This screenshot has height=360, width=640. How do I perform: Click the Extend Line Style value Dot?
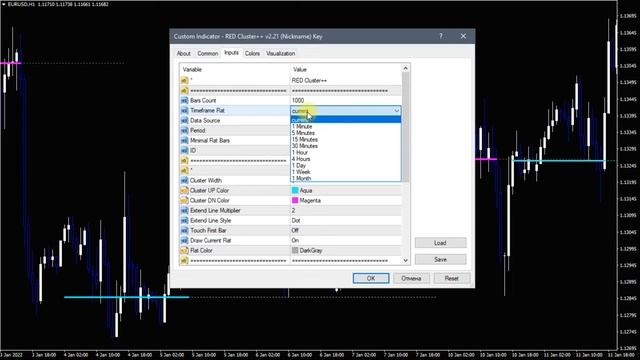[296, 220]
